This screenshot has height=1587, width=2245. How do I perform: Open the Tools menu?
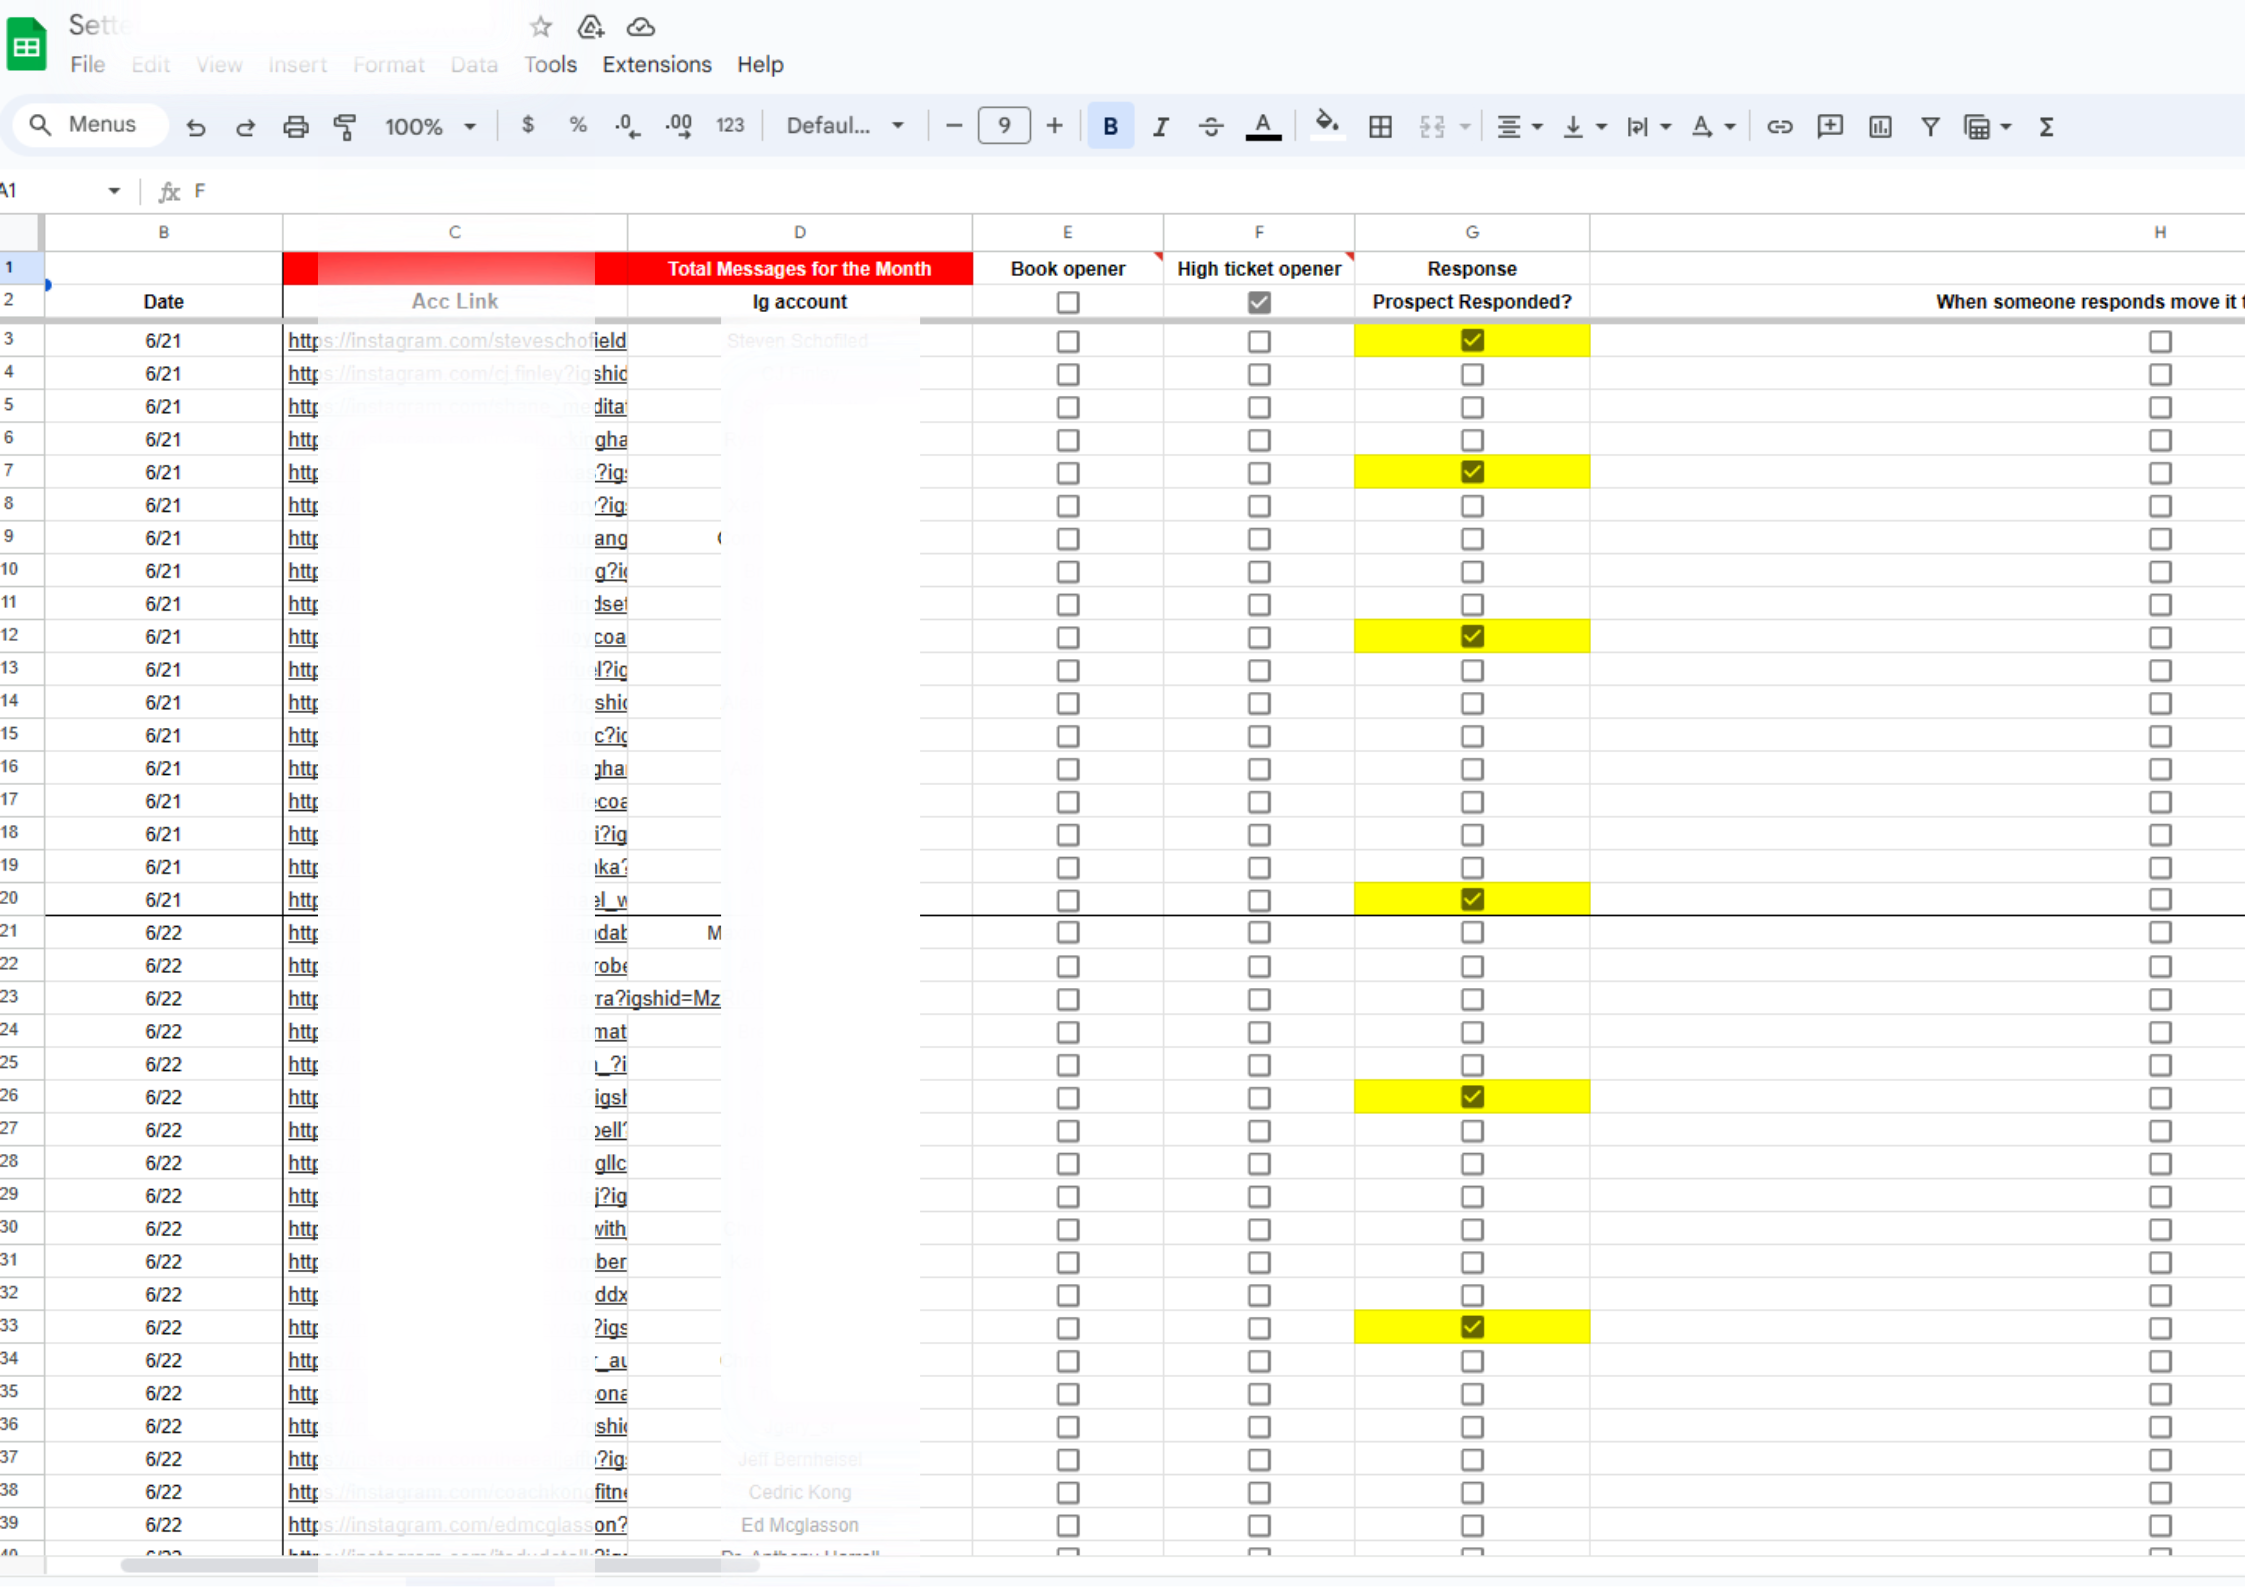click(550, 64)
